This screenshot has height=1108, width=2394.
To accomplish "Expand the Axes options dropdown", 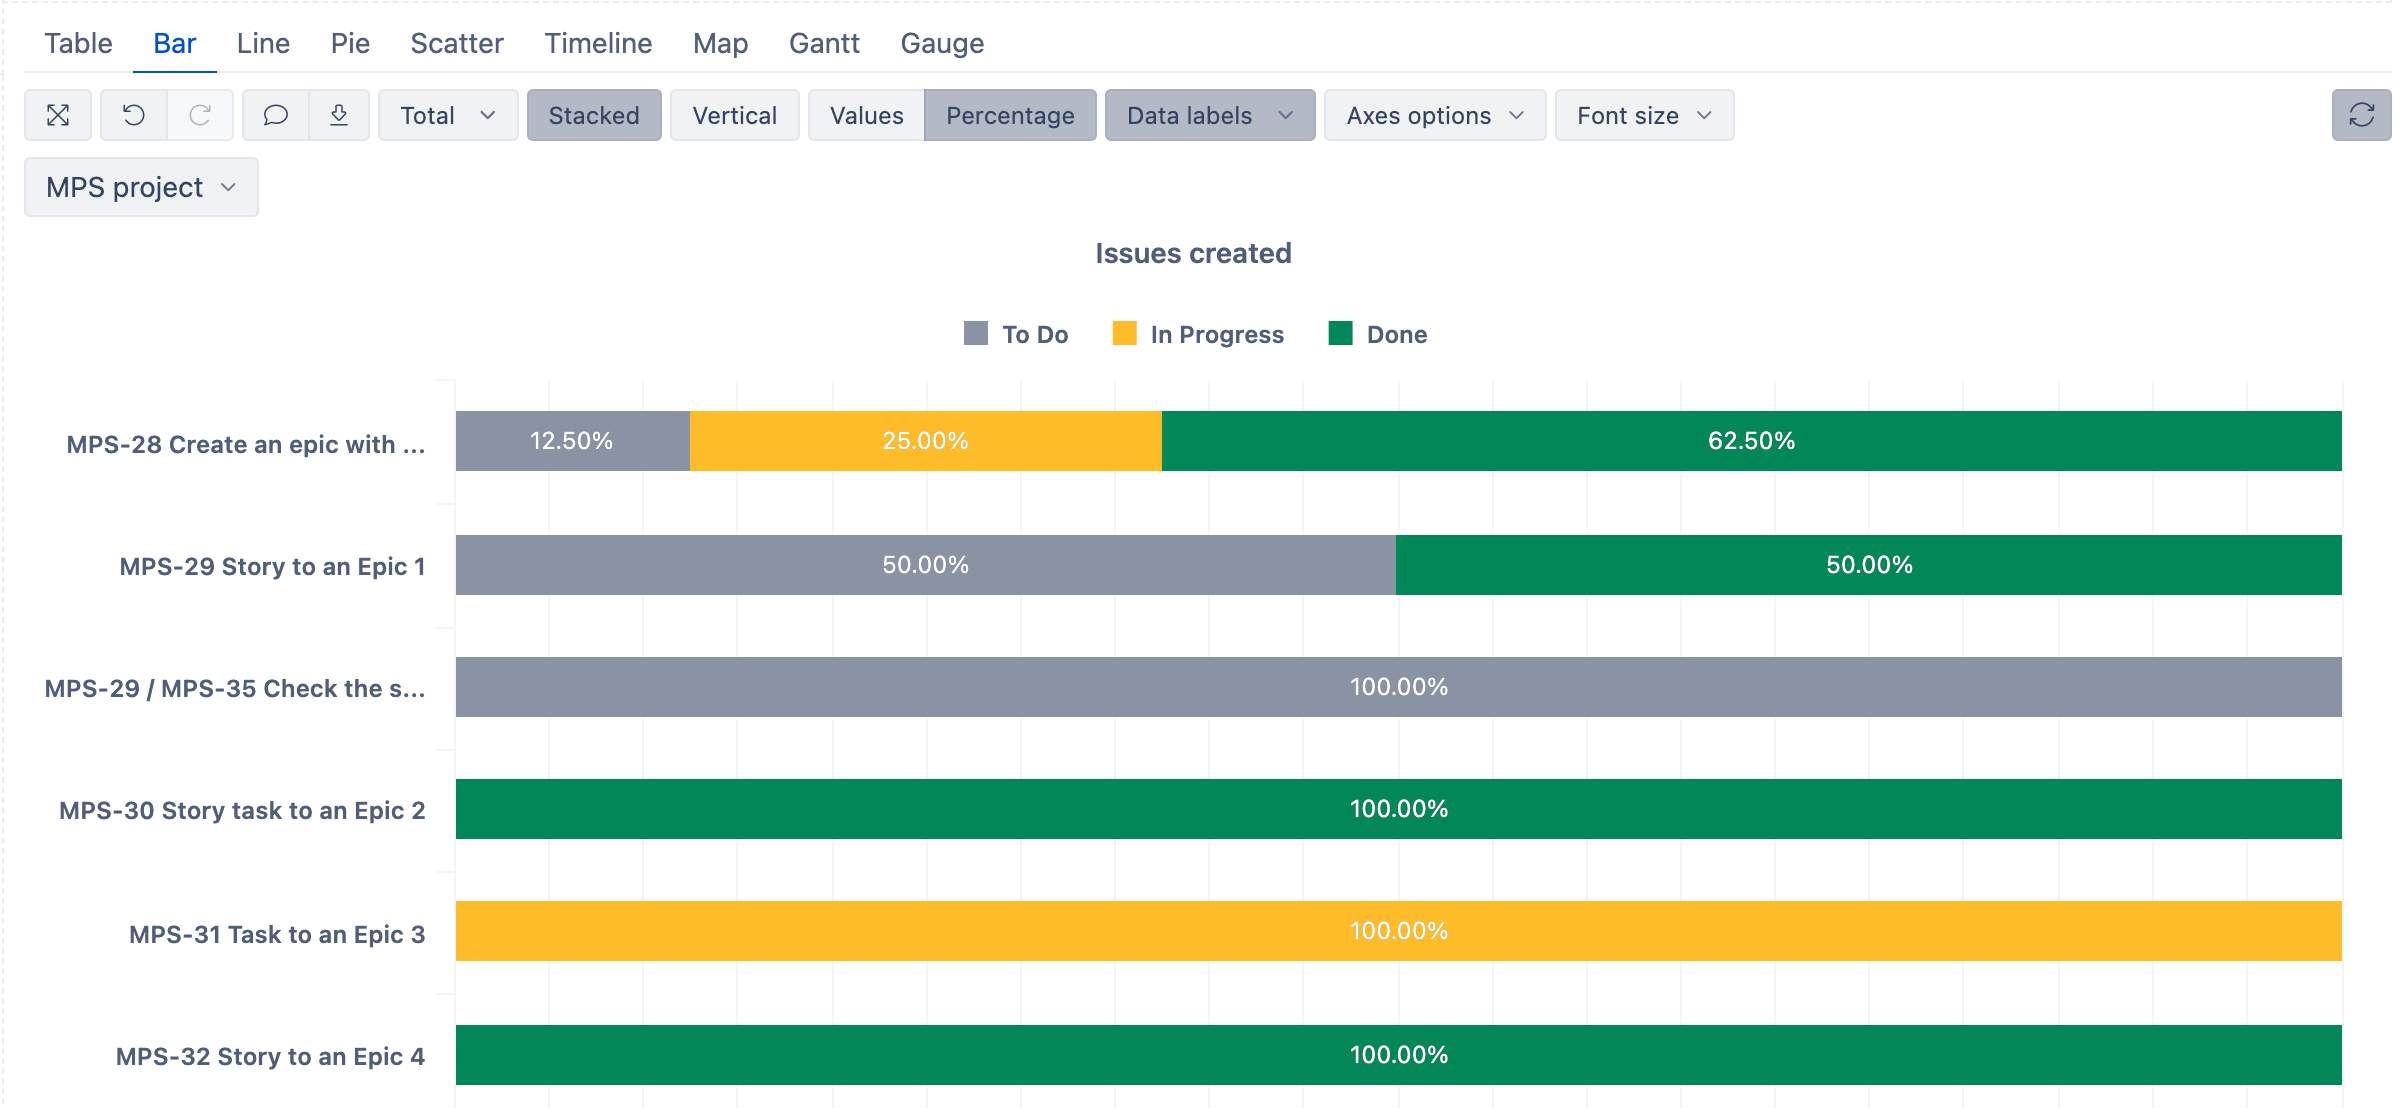I will (1434, 115).
